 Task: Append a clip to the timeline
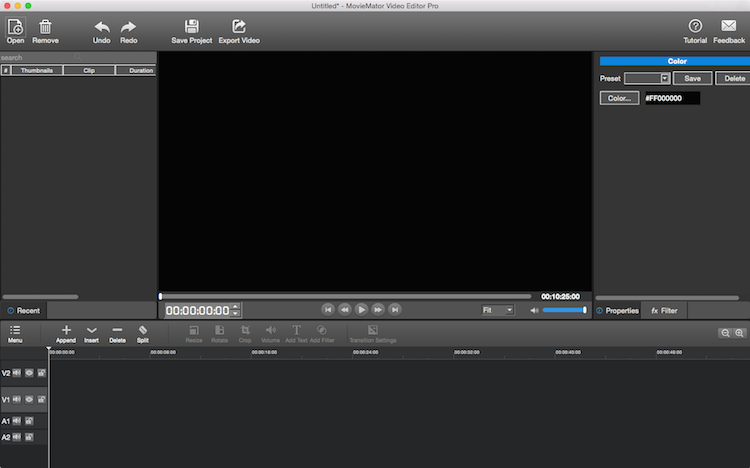click(66, 330)
